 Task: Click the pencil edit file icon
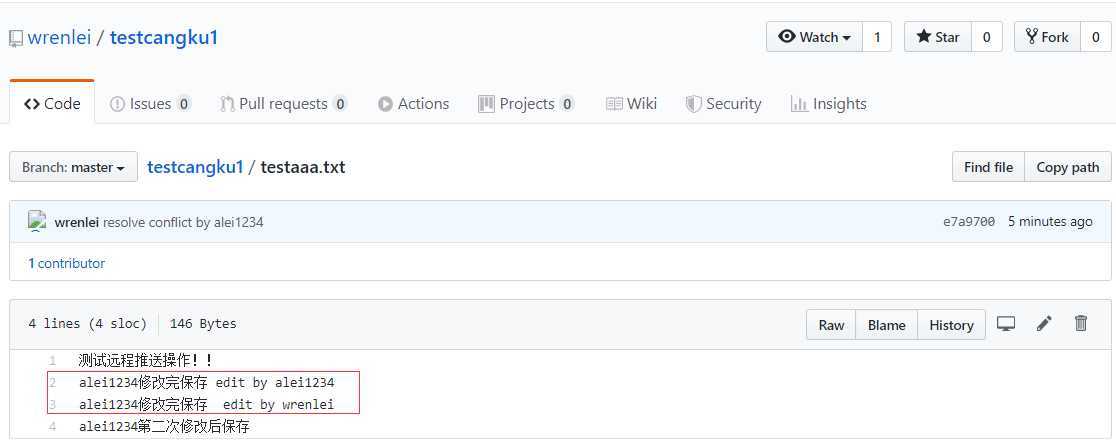pyautogui.click(x=1044, y=324)
